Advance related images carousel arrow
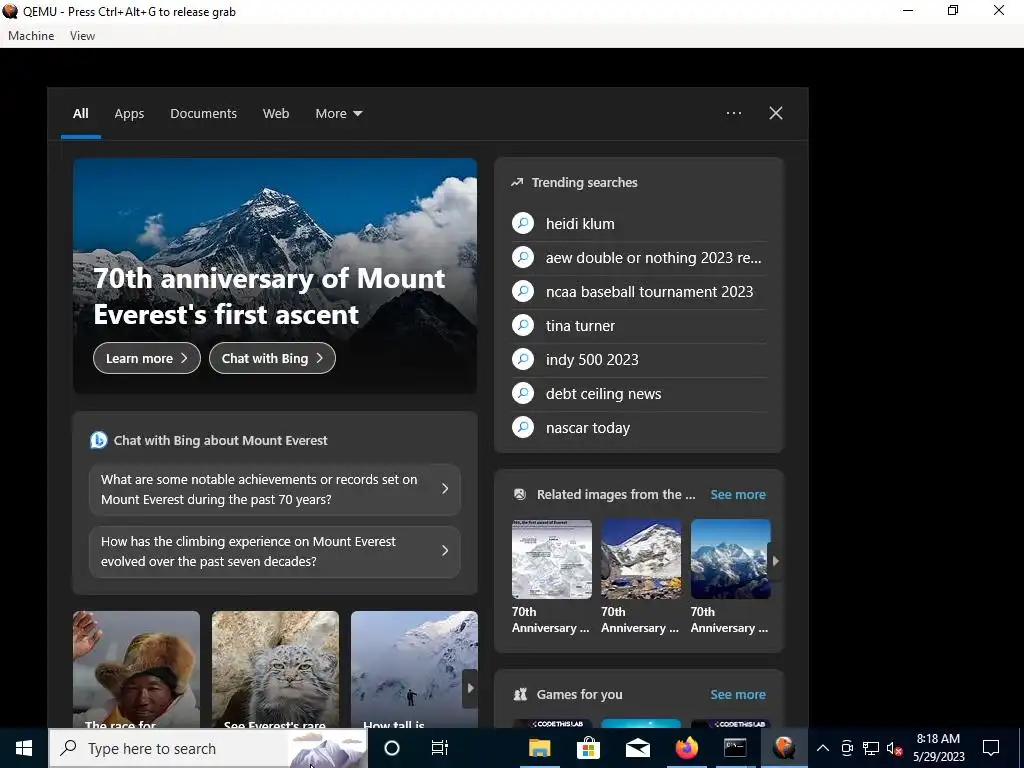Viewport: 1024px width, 768px height. click(x=775, y=560)
